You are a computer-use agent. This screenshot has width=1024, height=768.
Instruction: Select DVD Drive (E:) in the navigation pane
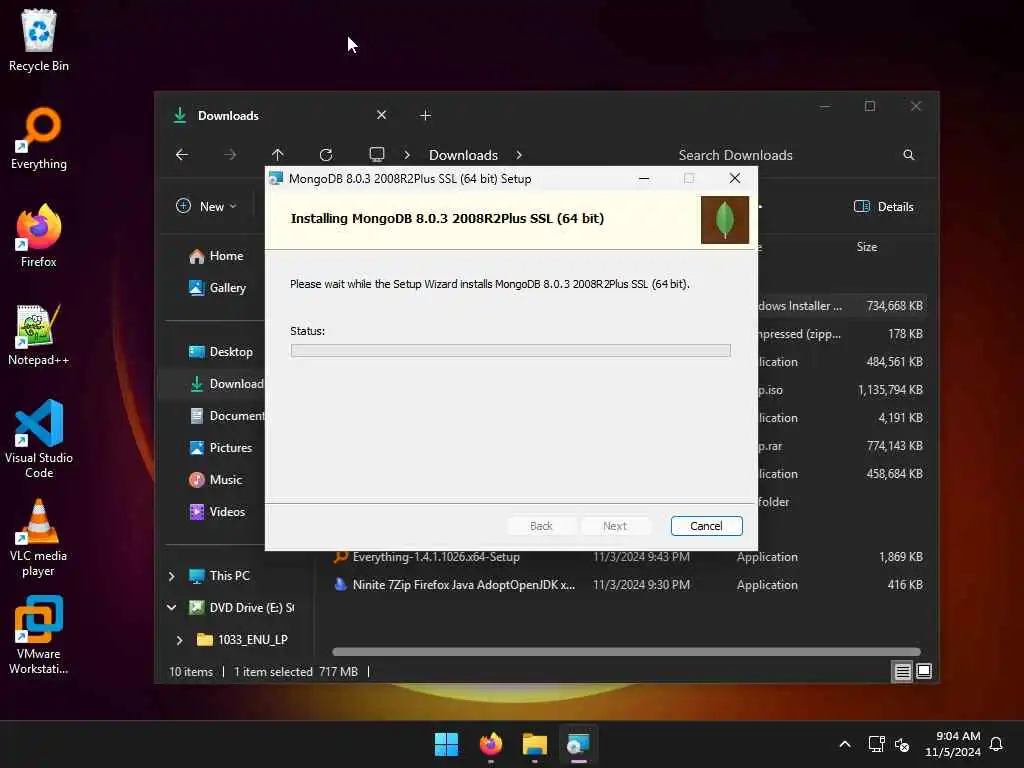240,608
